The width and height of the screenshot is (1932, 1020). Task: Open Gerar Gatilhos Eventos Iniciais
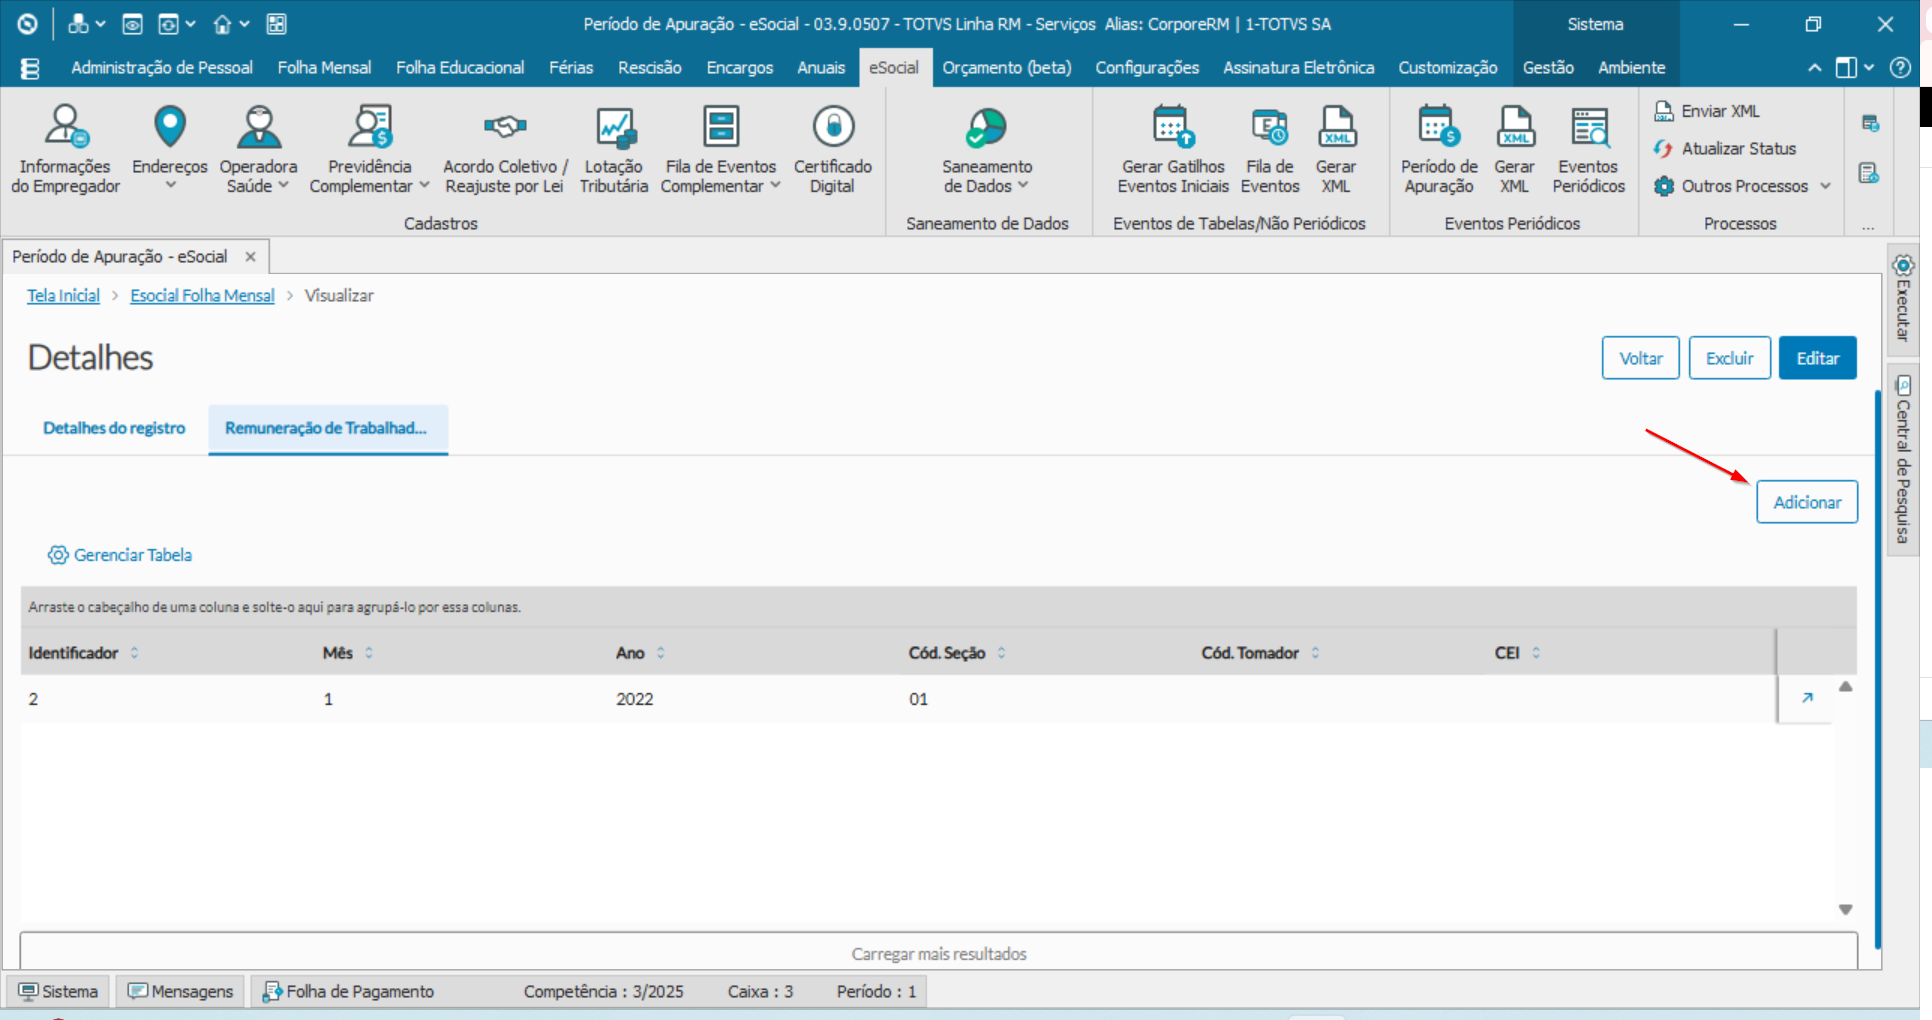1172,148
